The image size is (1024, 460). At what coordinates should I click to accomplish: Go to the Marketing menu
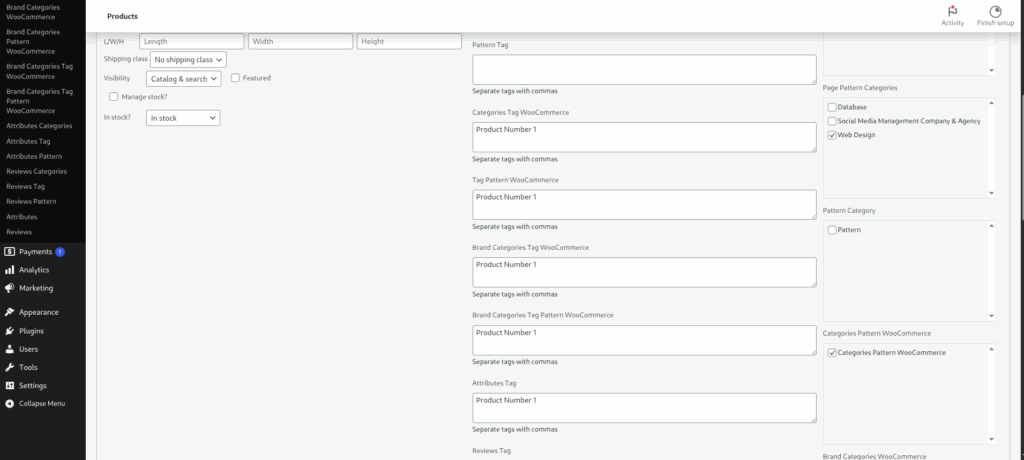[36, 288]
